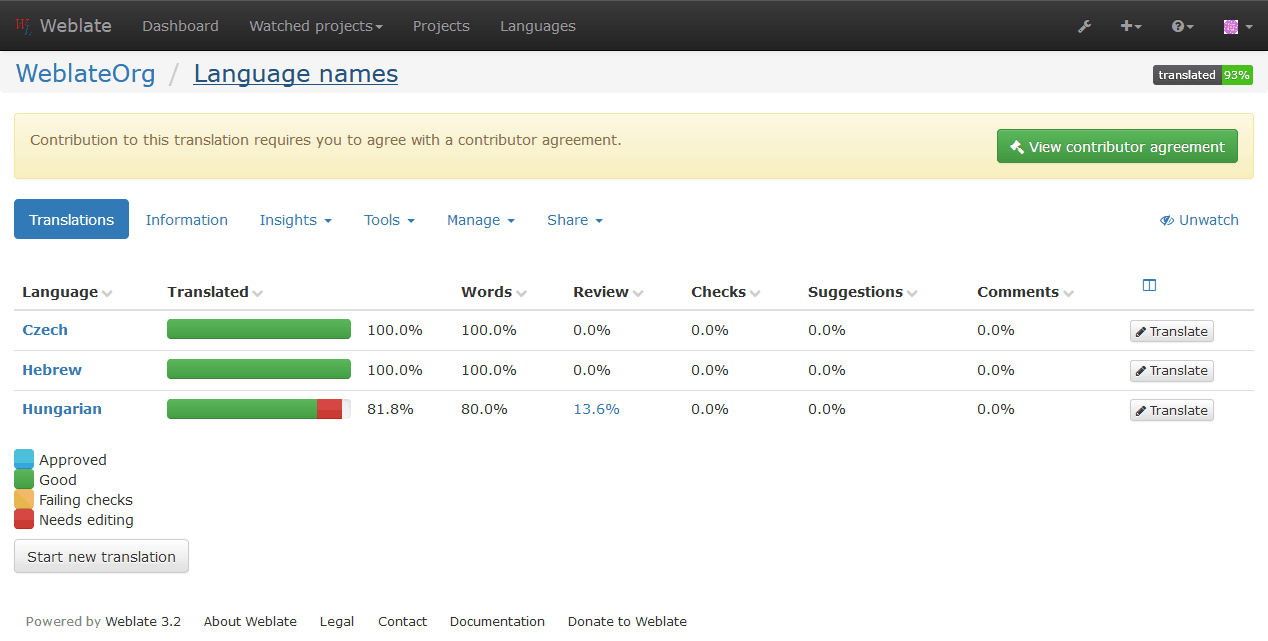Sort by Comments column
Screen dimensions: 1268x641
[1025, 292]
